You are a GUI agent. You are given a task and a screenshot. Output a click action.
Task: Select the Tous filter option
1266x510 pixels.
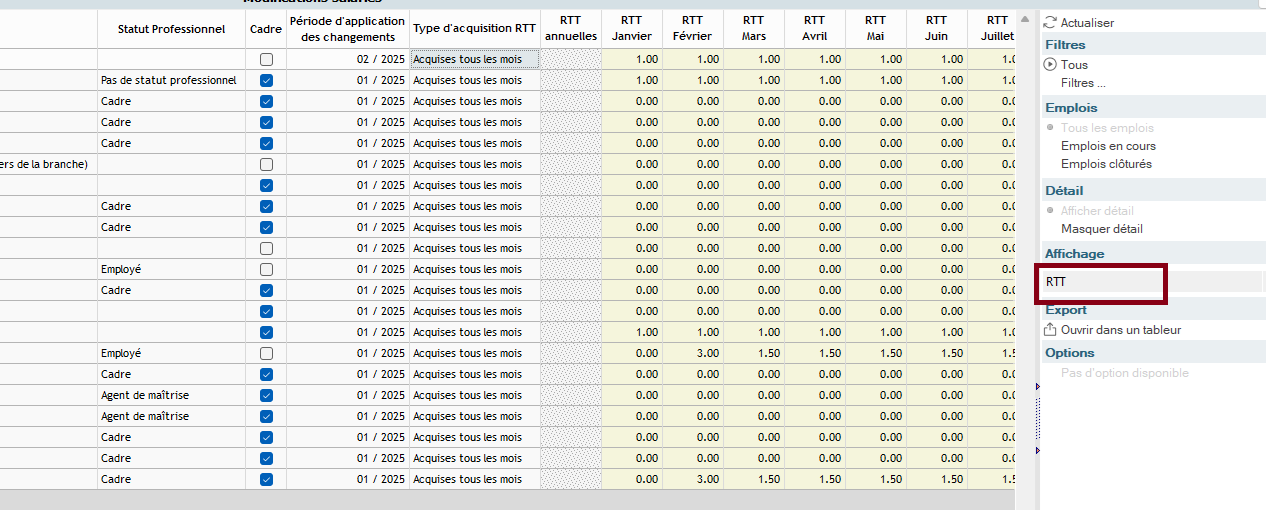click(1074, 65)
